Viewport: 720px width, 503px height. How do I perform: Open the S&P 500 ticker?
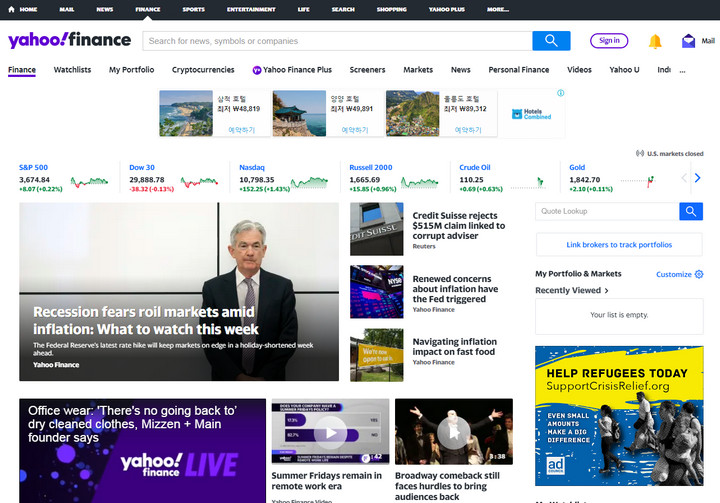click(x=33, y=168)
